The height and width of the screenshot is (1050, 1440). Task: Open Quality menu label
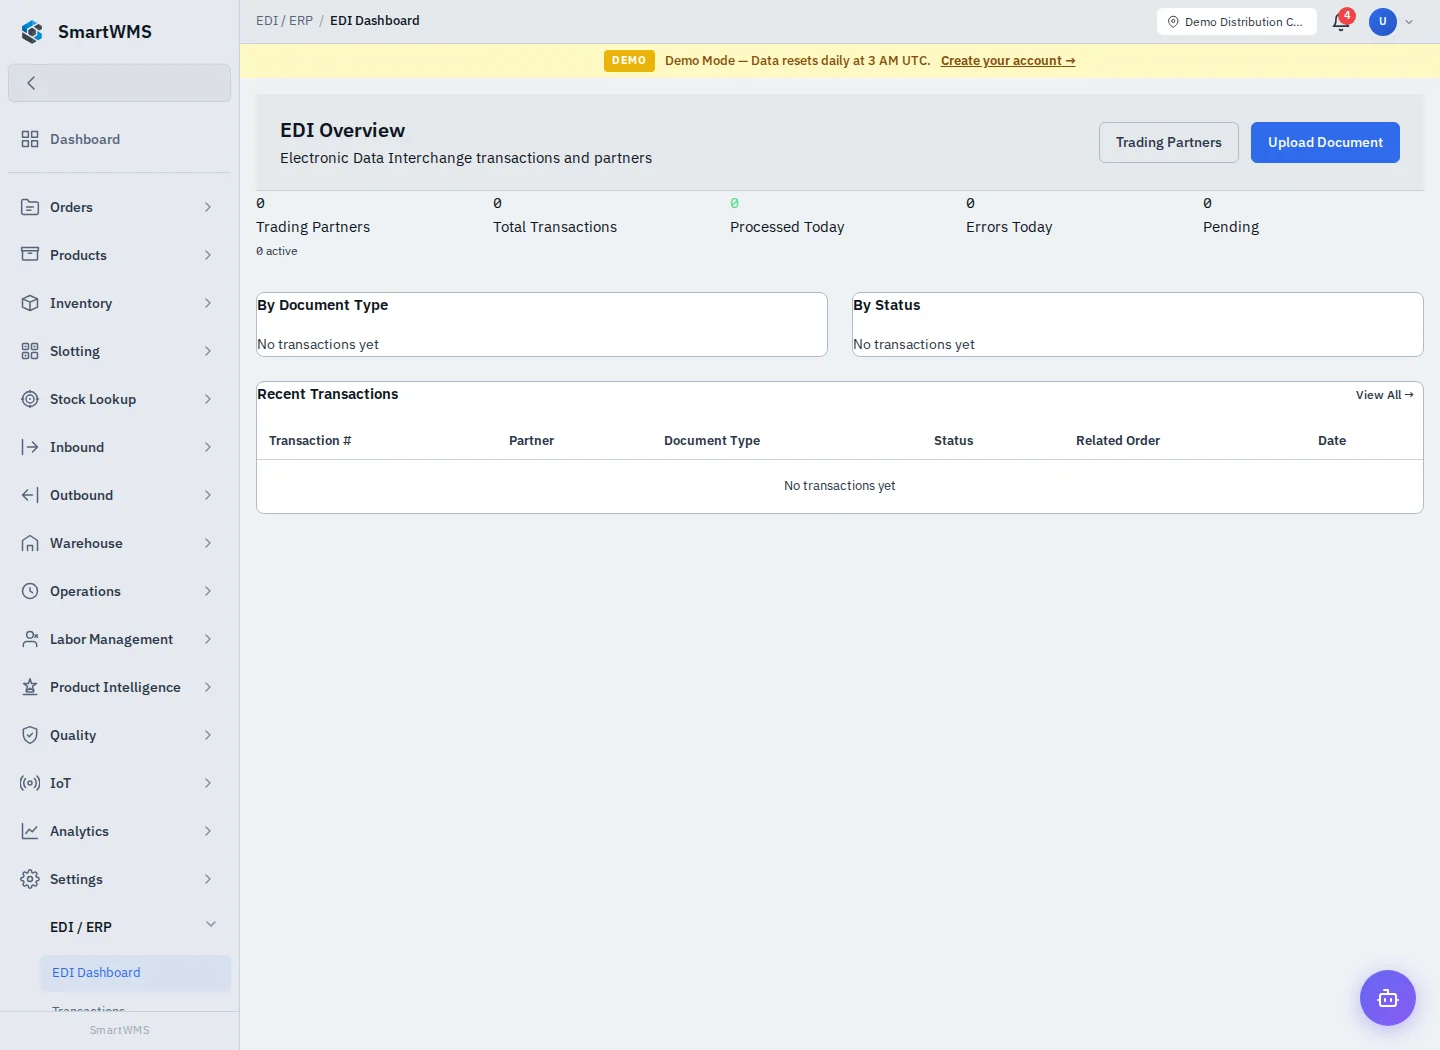(x=73, y=735)
